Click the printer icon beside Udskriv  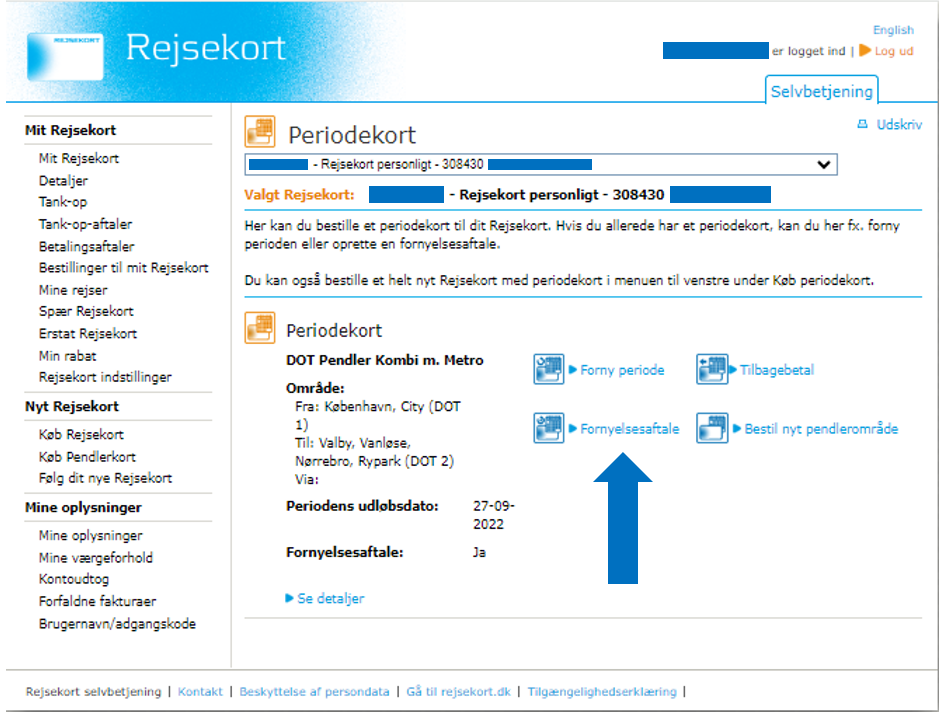pos(862,126)
